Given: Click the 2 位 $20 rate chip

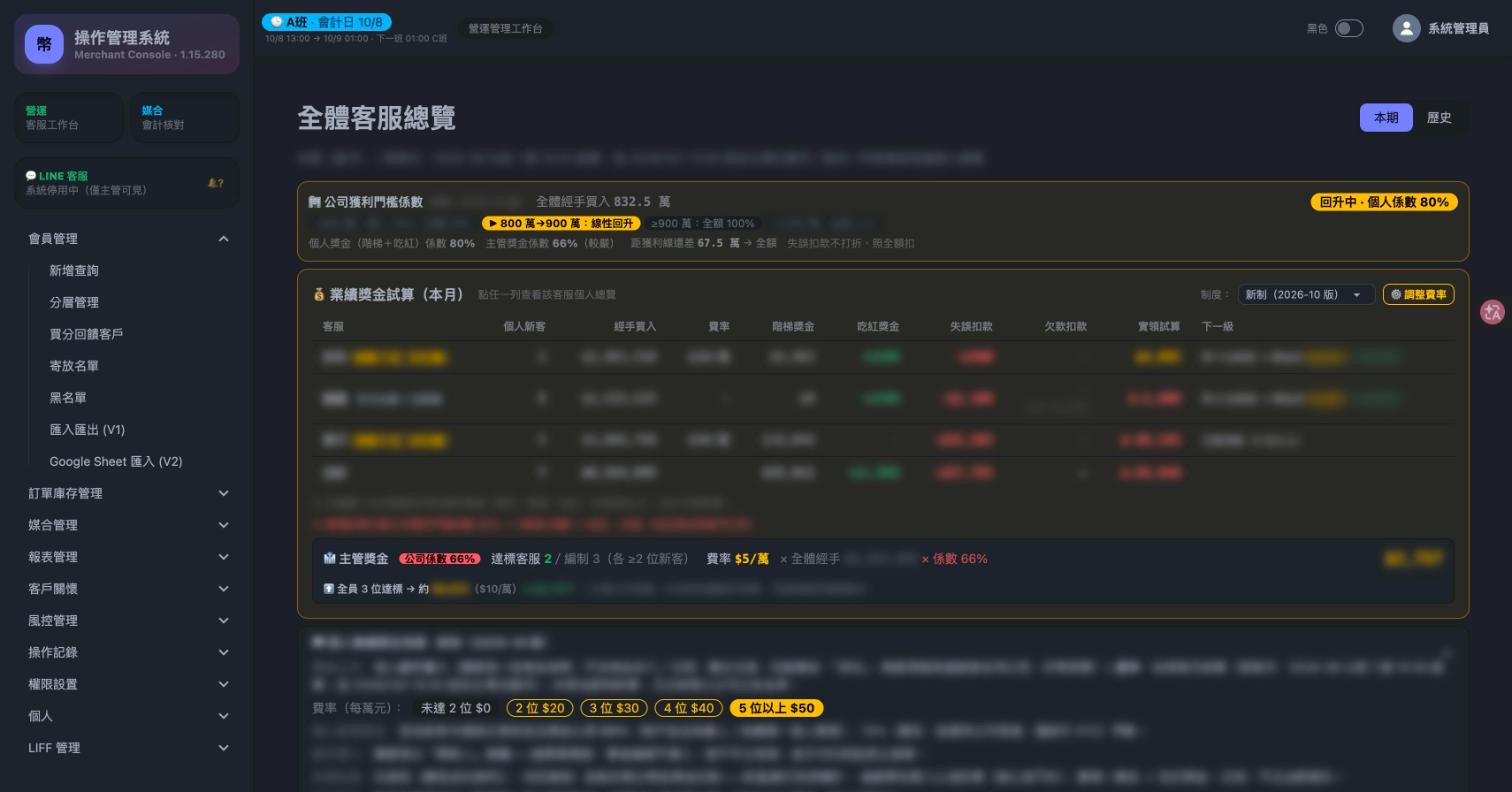Looking at the screenshot, I should [x=539, y=708].
